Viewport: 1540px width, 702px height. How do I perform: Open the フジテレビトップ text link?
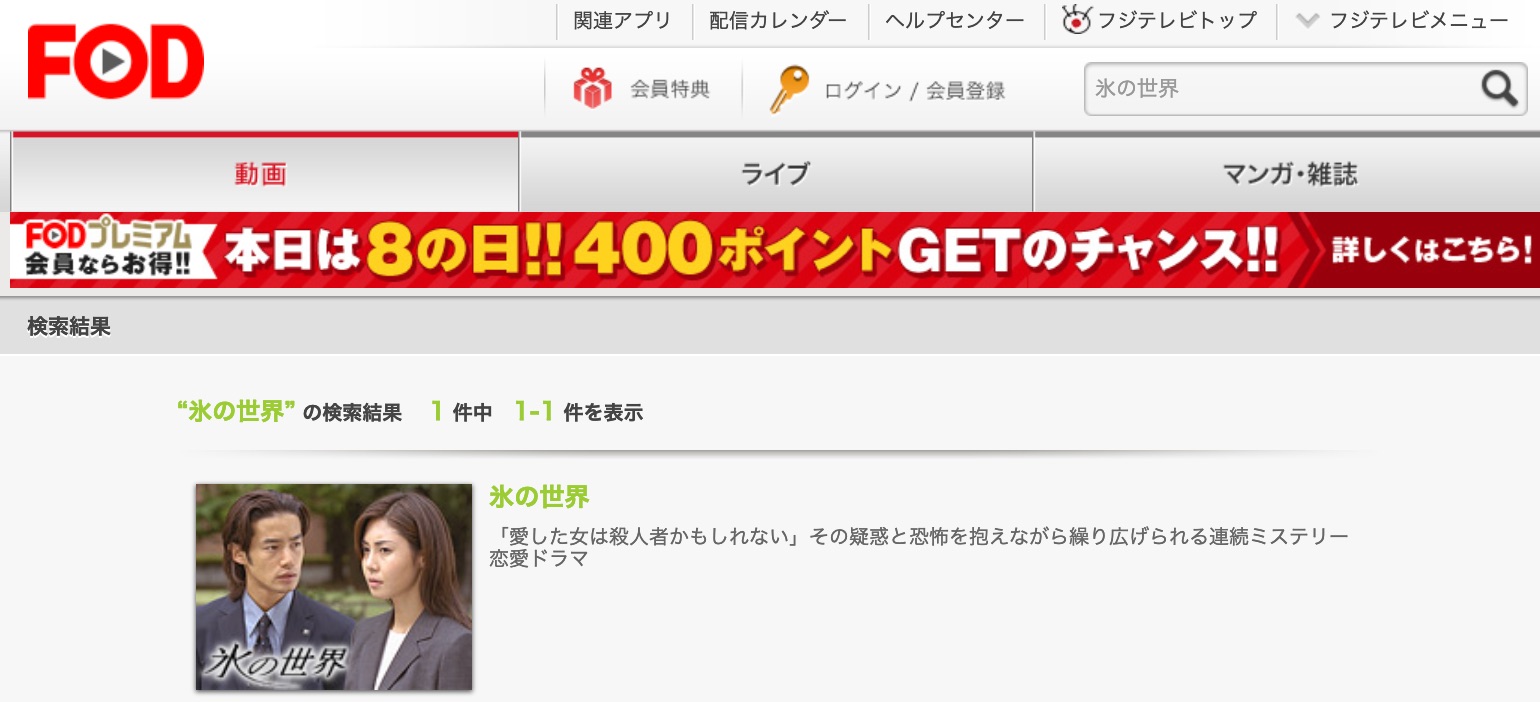[1176, 20]
